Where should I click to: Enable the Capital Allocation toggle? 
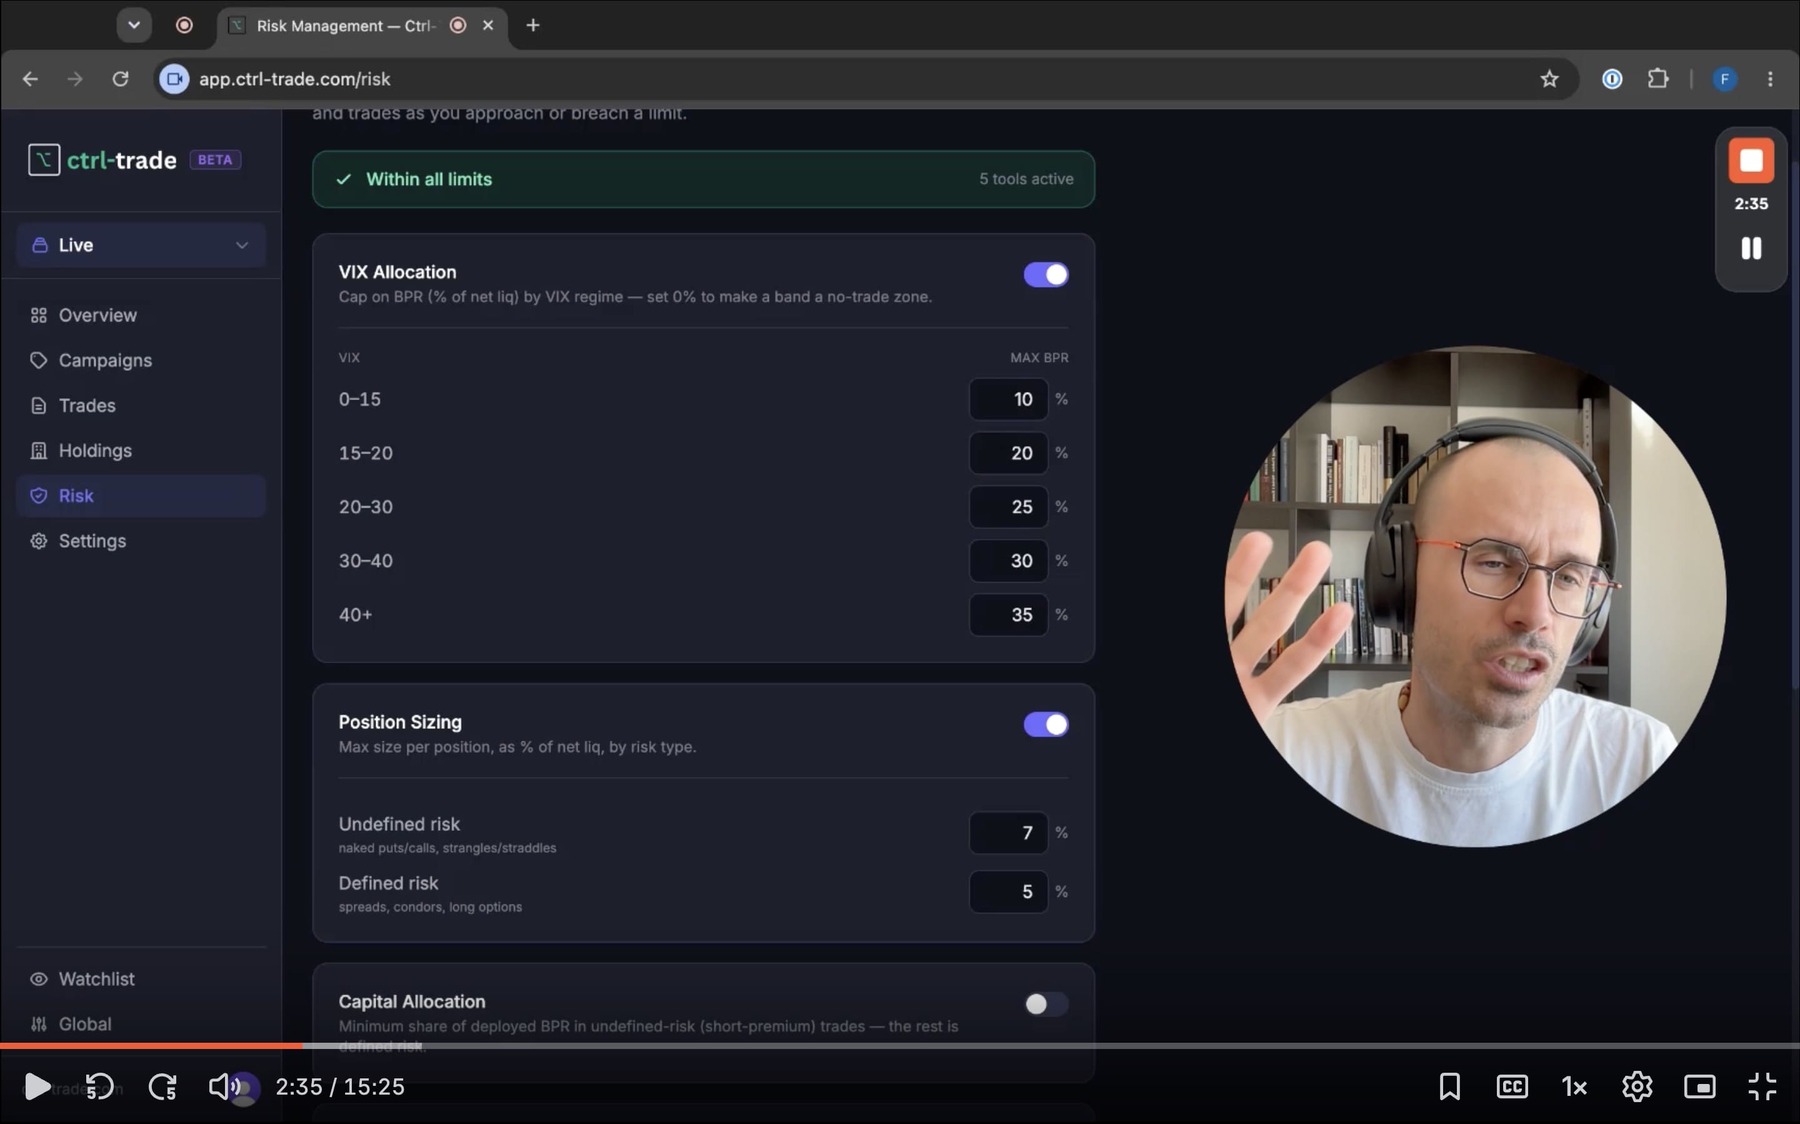click(1046, 1003)
